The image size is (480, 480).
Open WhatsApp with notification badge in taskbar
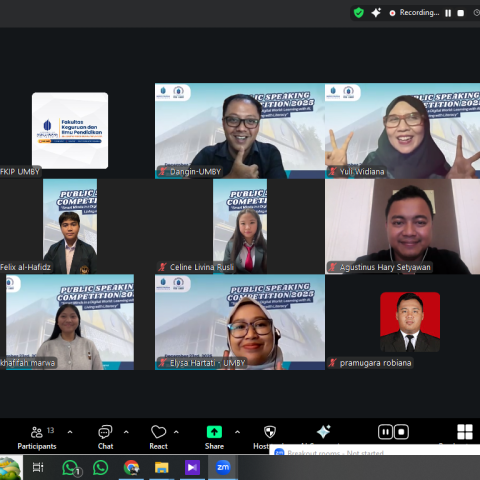pyautogui.click(x=71, y=468)
